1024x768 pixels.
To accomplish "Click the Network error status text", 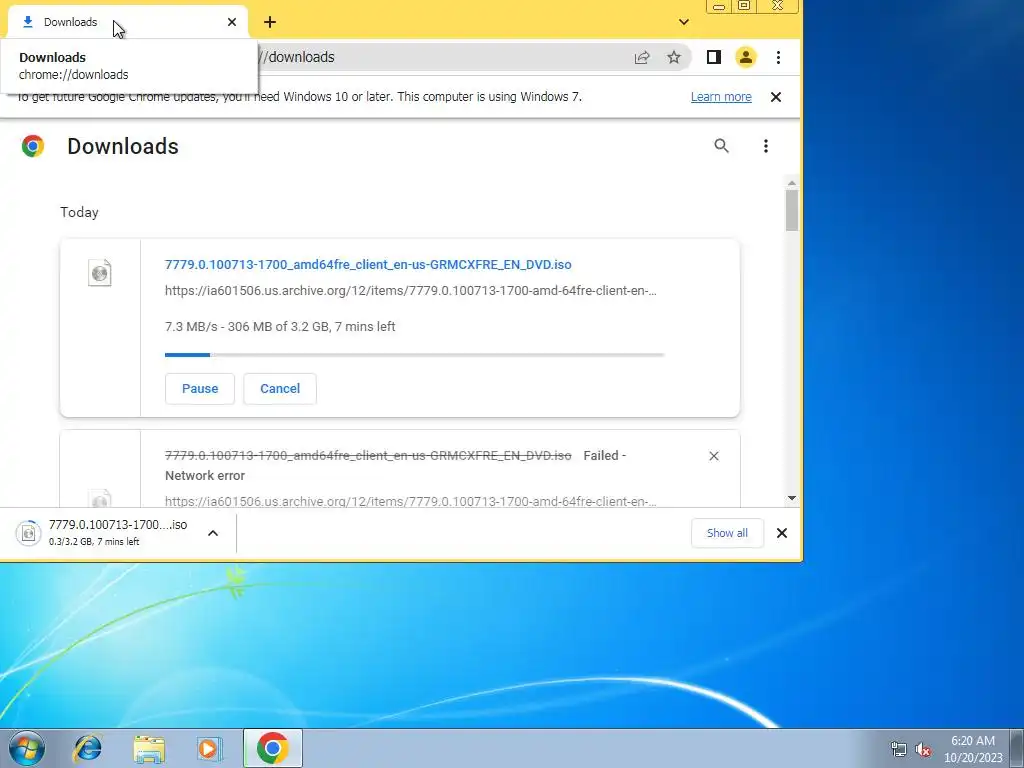I will coord(204,475).
